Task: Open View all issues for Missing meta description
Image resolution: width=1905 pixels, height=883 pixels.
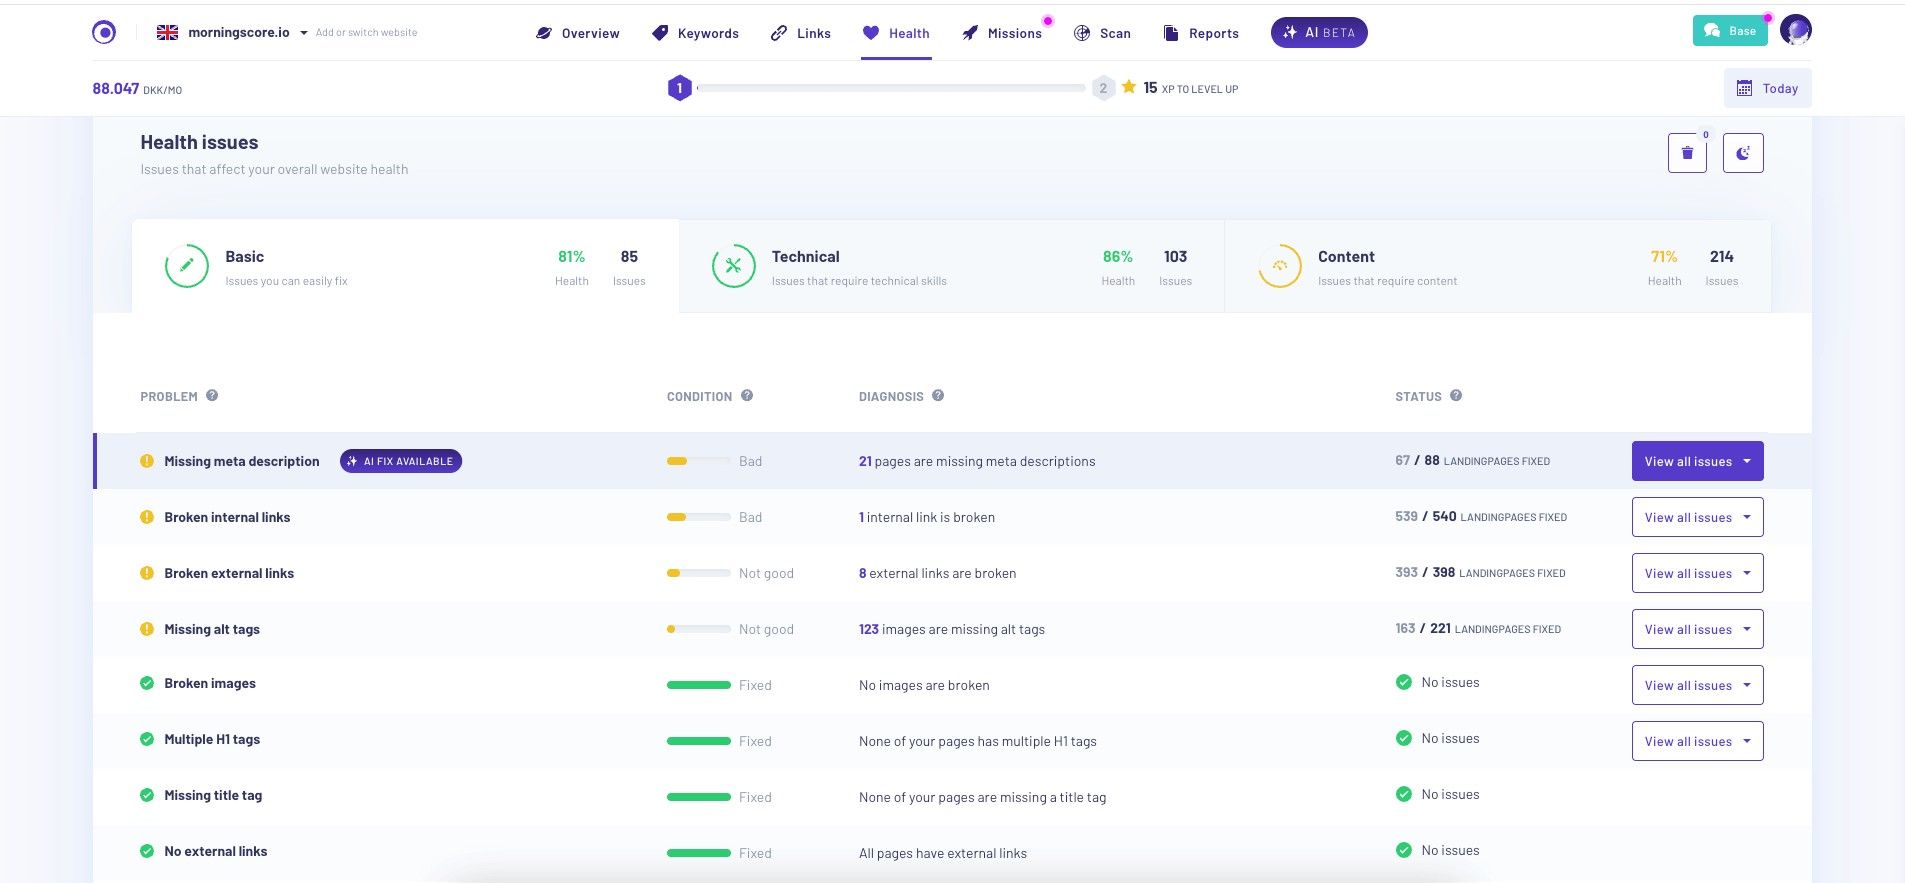Action: tap(1696, 461)
